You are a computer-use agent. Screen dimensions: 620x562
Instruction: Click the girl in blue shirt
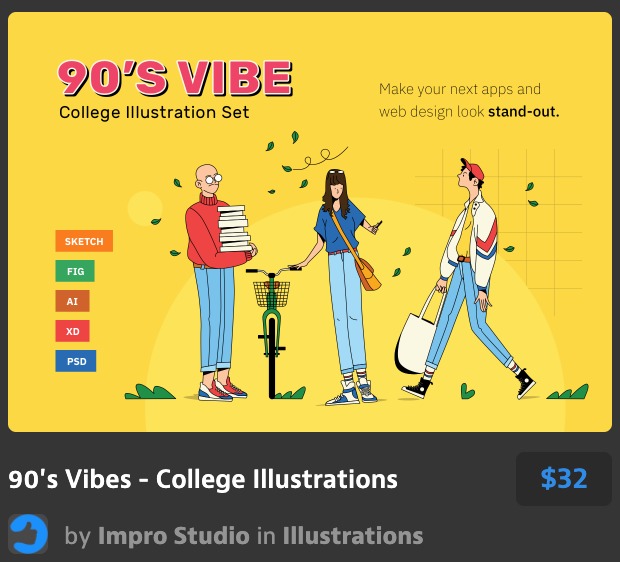coord(345,287)
